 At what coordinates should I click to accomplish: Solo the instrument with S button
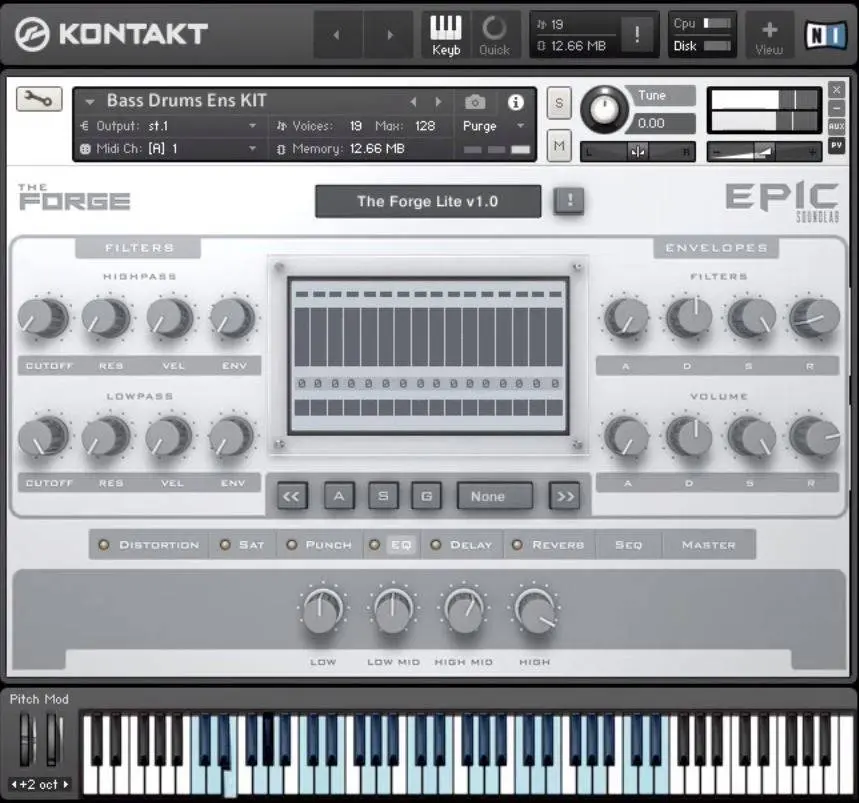pyautogui.click(x=559, y=103)
